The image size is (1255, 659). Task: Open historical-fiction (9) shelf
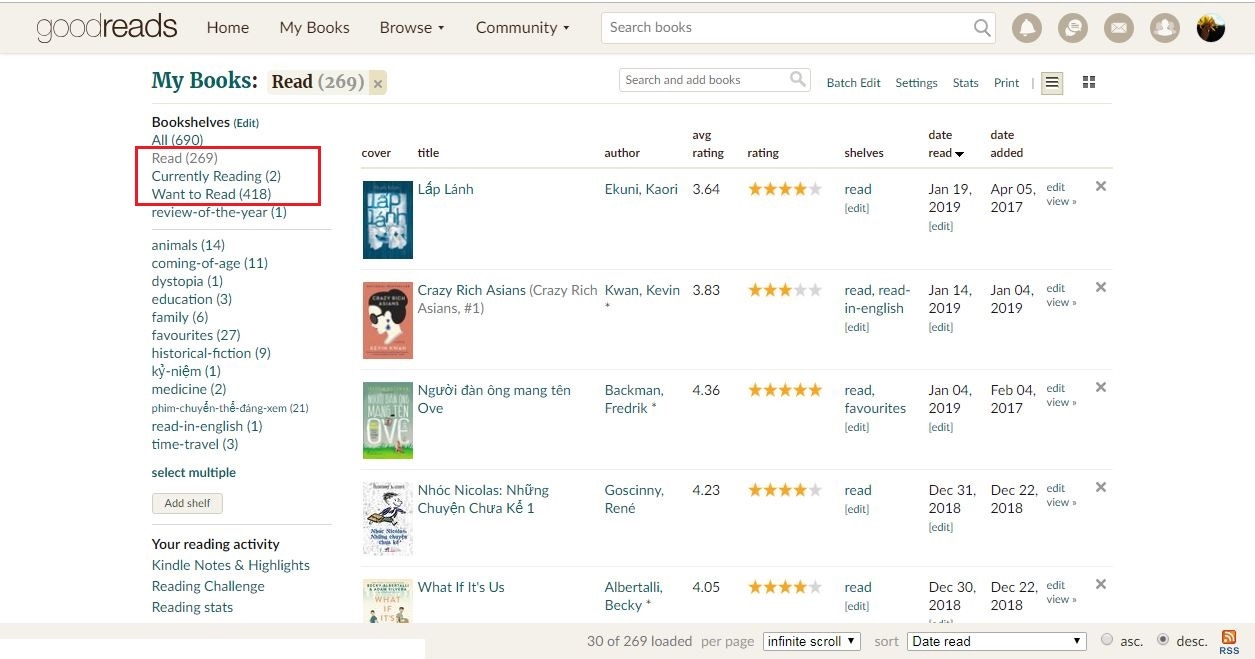point(211,353)
